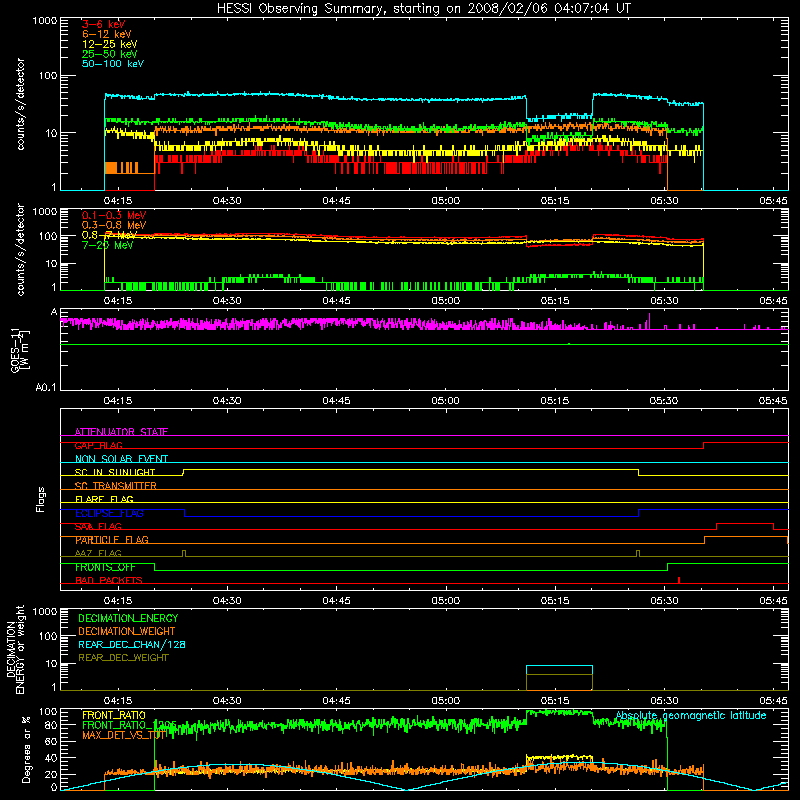Click the A0.1 tick label
This screenshot has height=800, width=800.
coord(46,388)
